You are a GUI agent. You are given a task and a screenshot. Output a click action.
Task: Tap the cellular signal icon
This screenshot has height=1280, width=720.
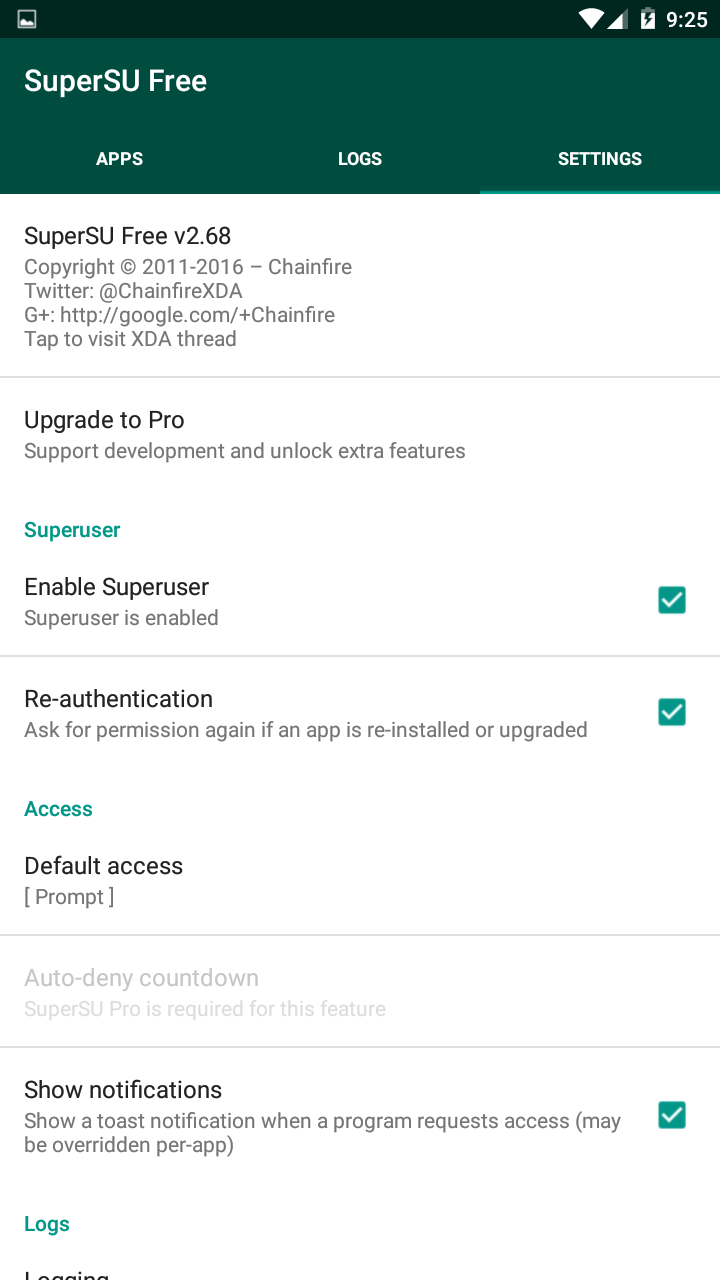pos(618,19)
